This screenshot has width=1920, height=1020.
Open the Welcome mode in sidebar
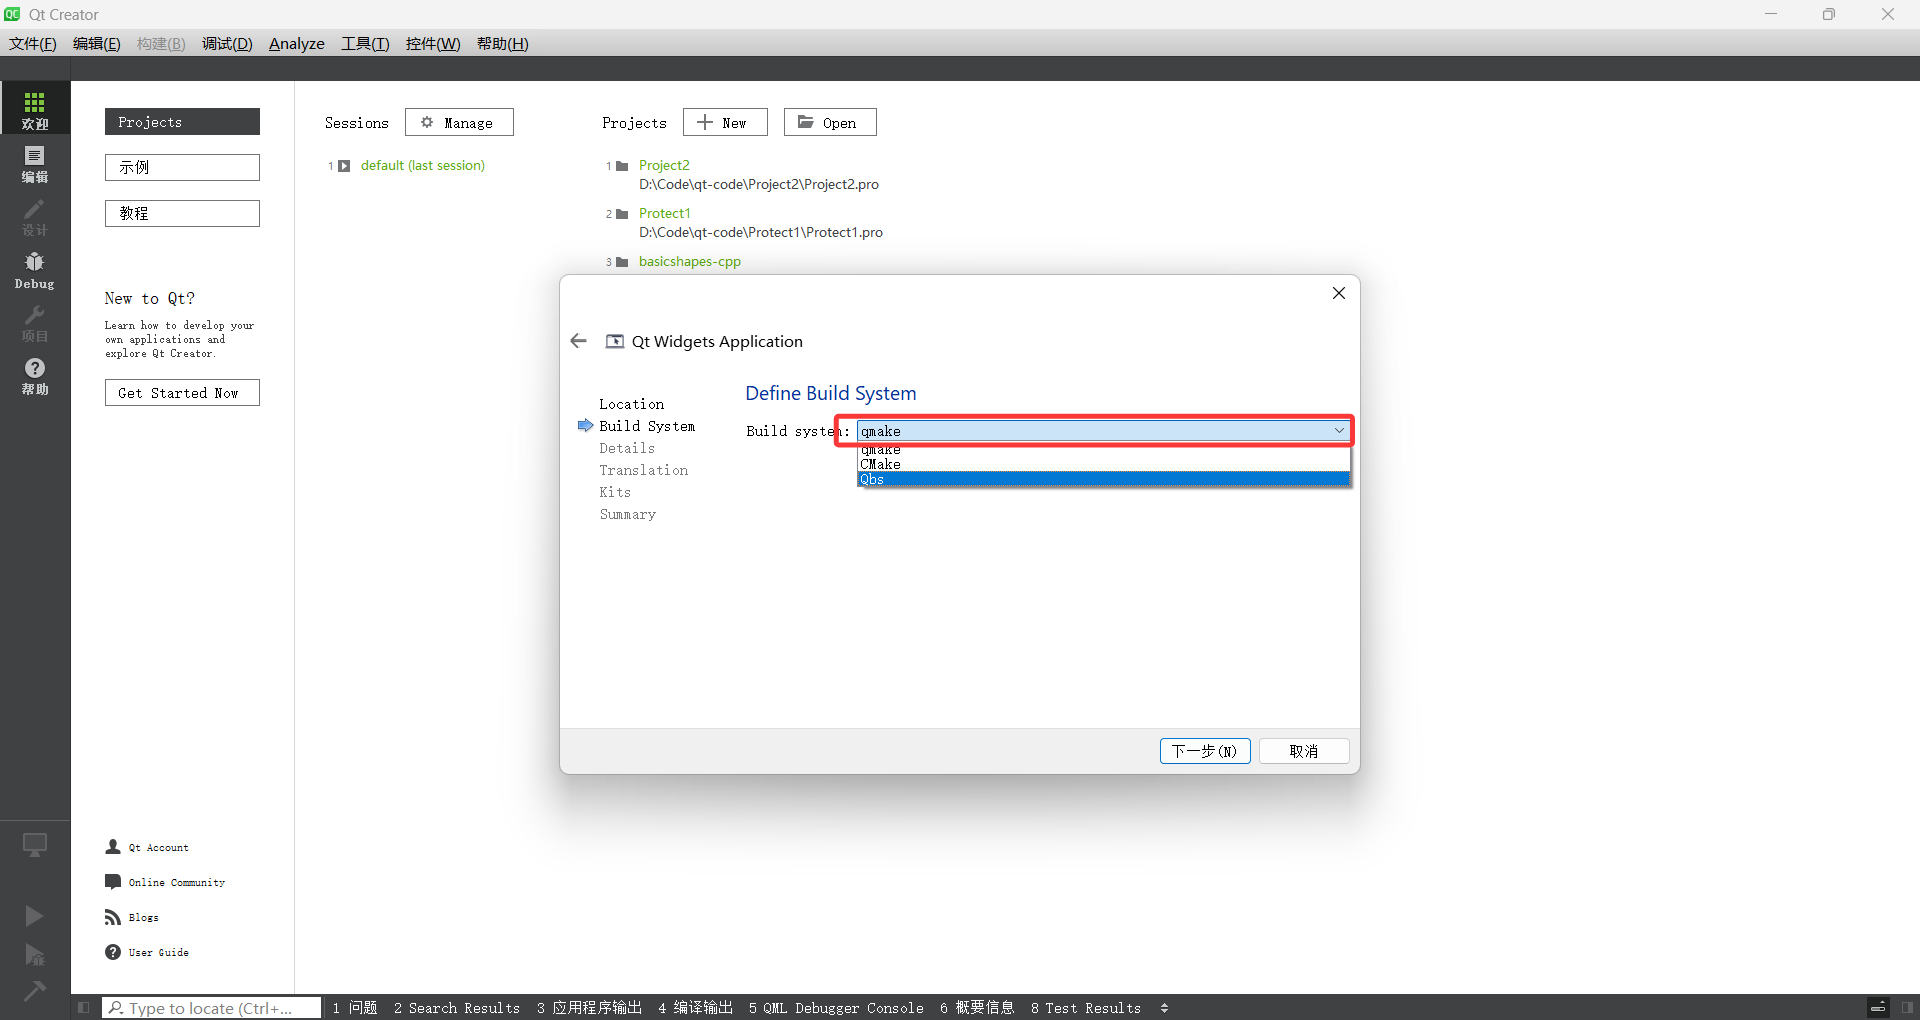(35, 109)
